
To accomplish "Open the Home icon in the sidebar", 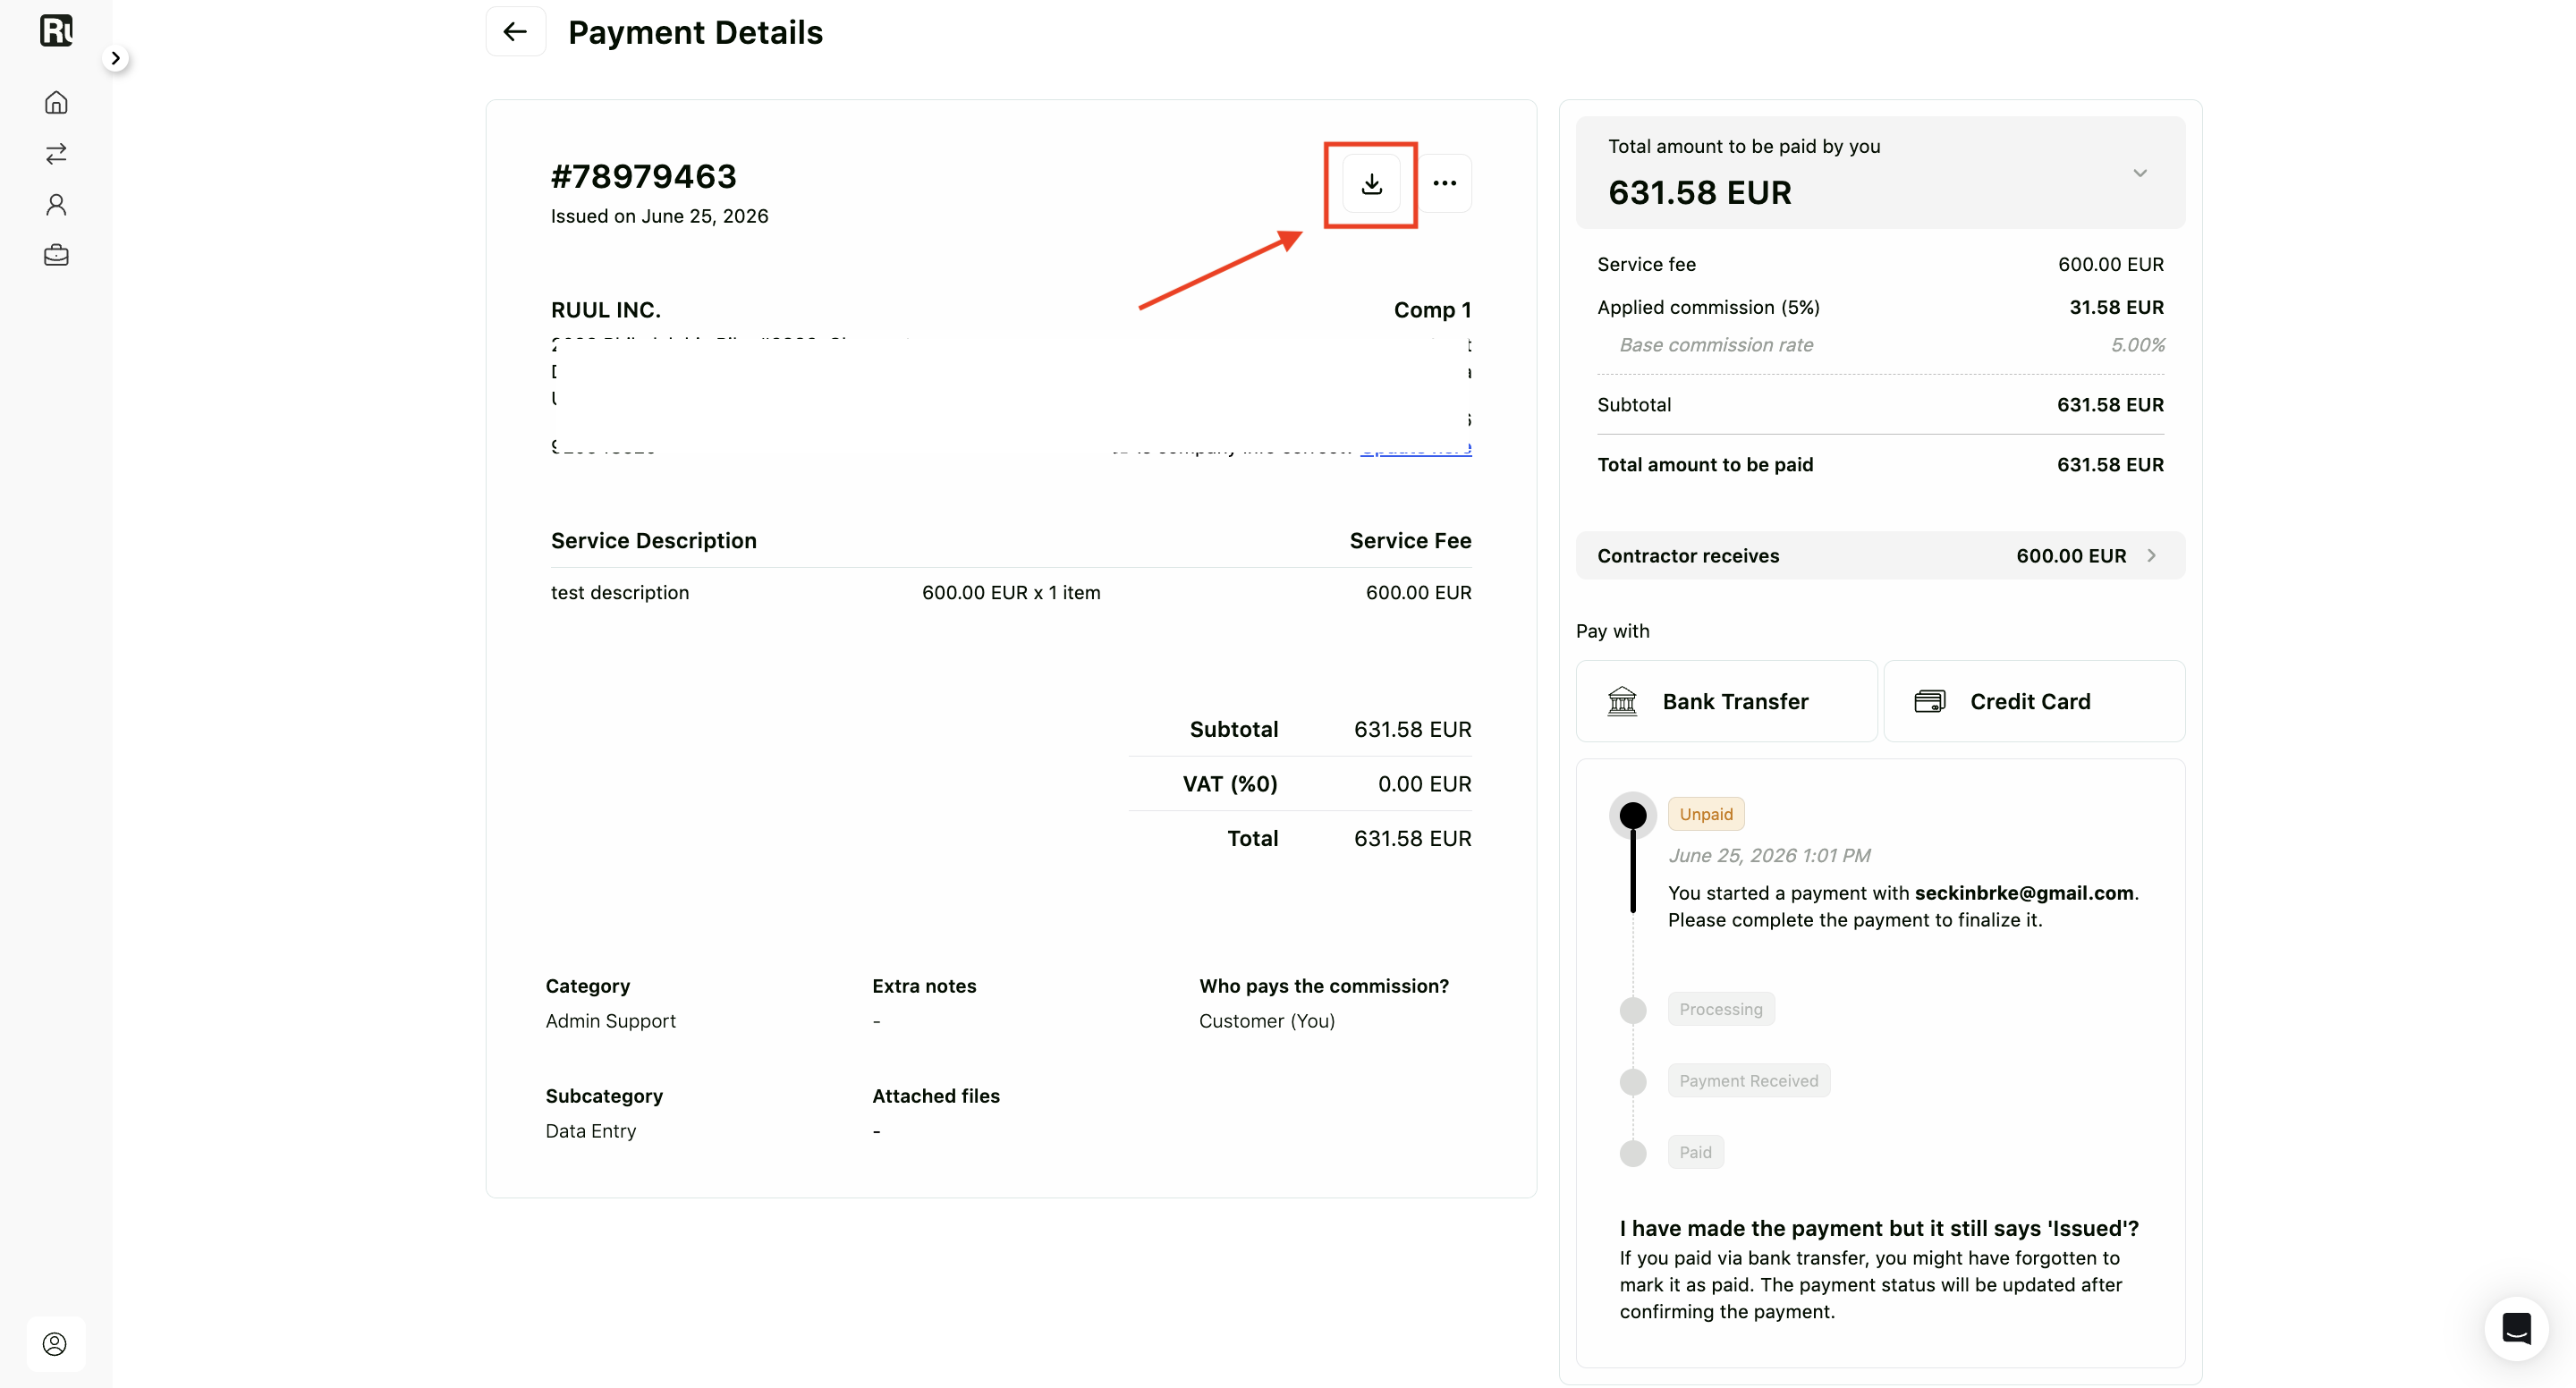I will click(56, 102).
